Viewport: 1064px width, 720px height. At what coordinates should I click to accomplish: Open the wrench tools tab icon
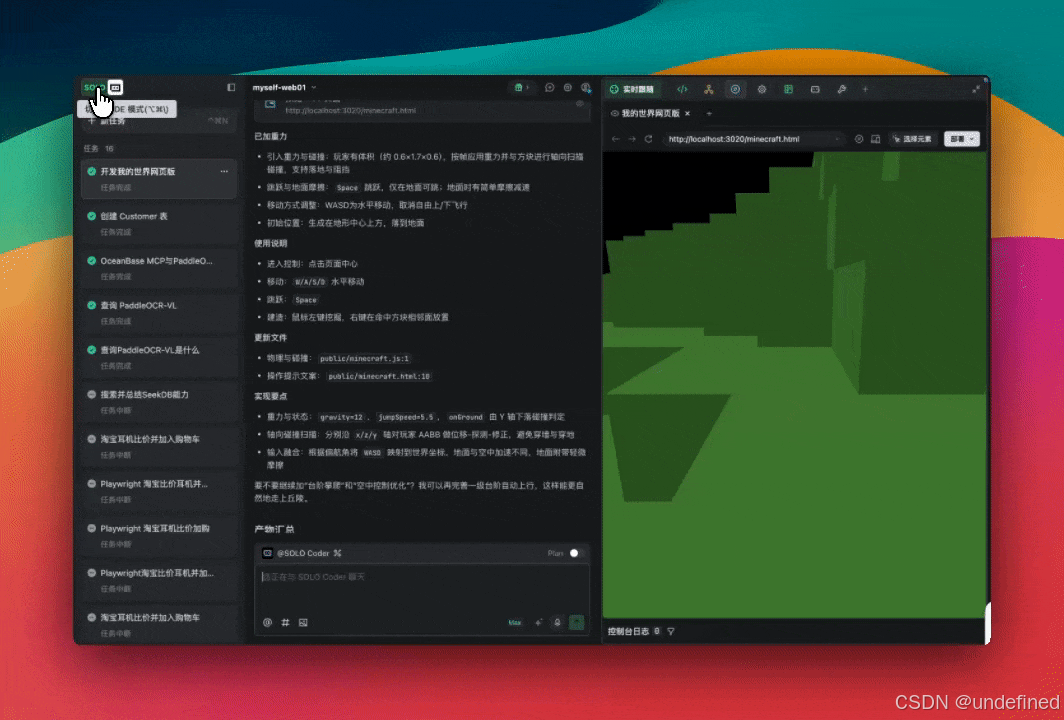coord(841,89)
